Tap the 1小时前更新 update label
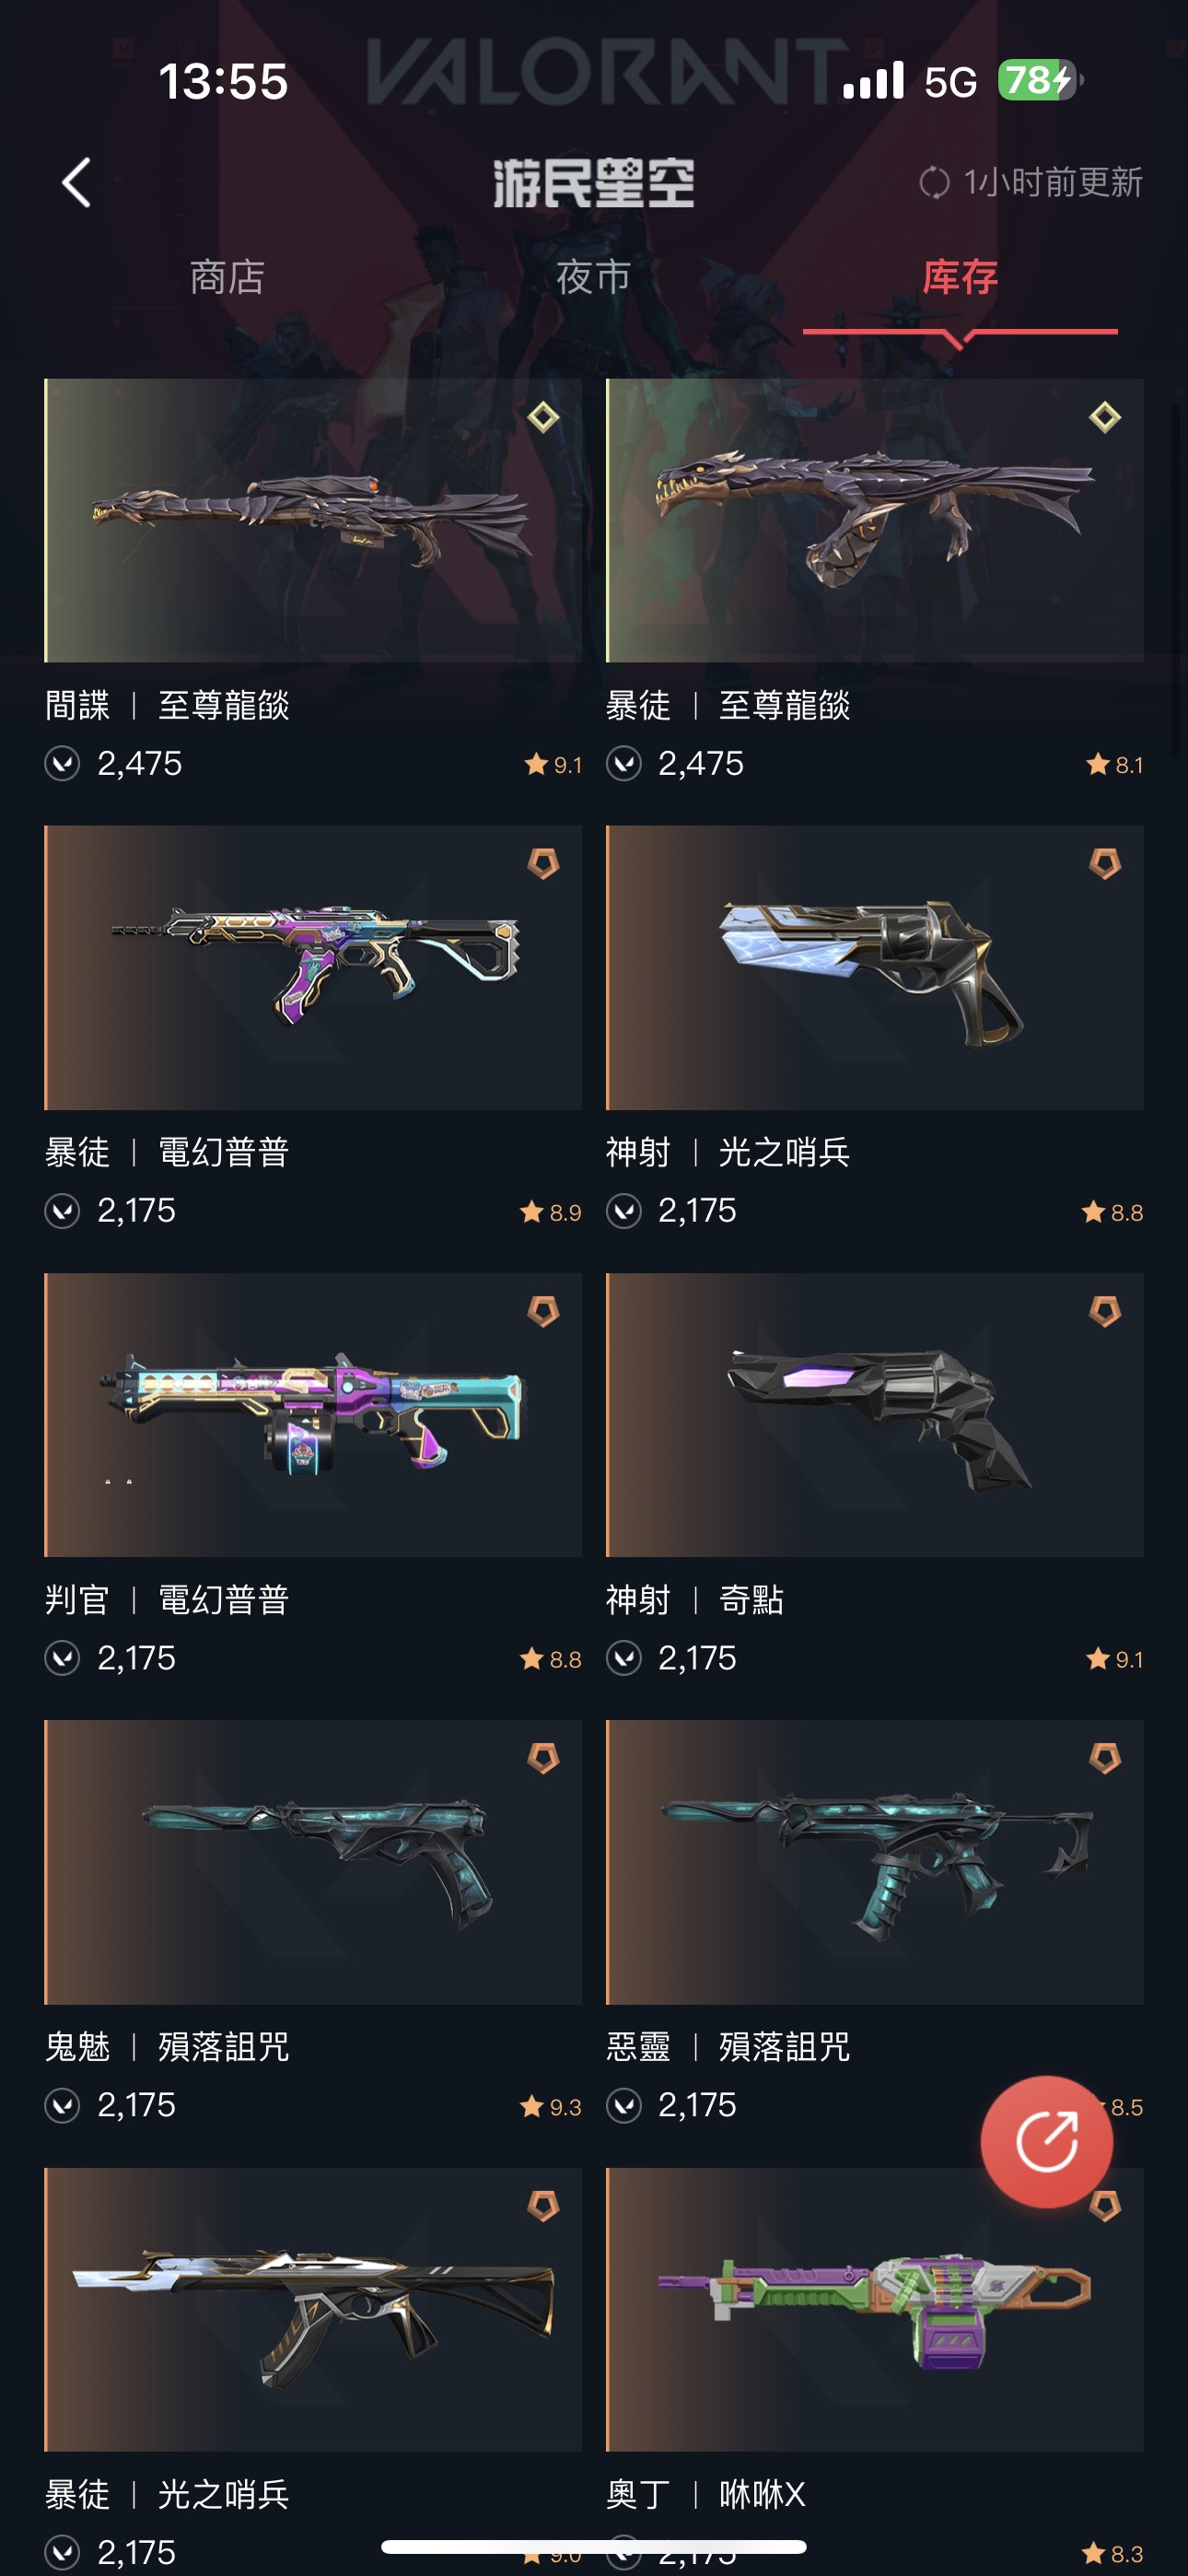The width and height of the screenshot is (1188, 2576). pyautogui.click(x=1053, y=183)
